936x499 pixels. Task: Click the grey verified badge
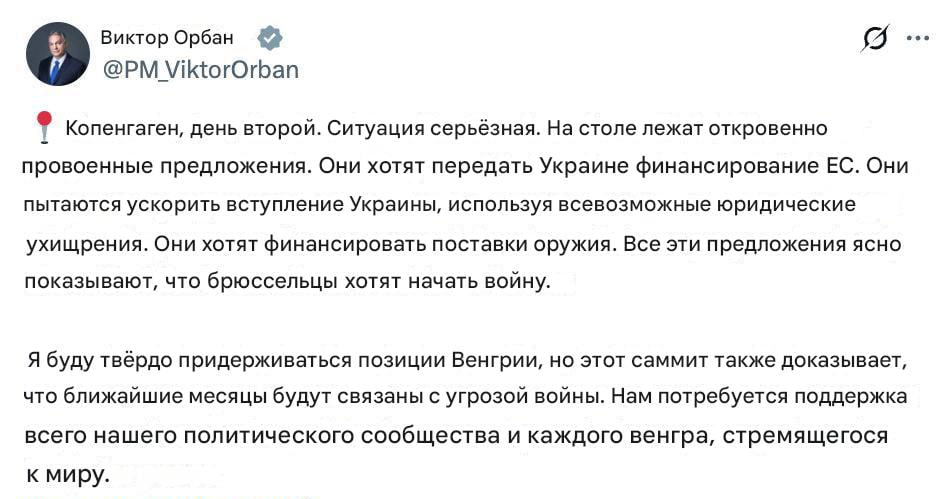270,38
